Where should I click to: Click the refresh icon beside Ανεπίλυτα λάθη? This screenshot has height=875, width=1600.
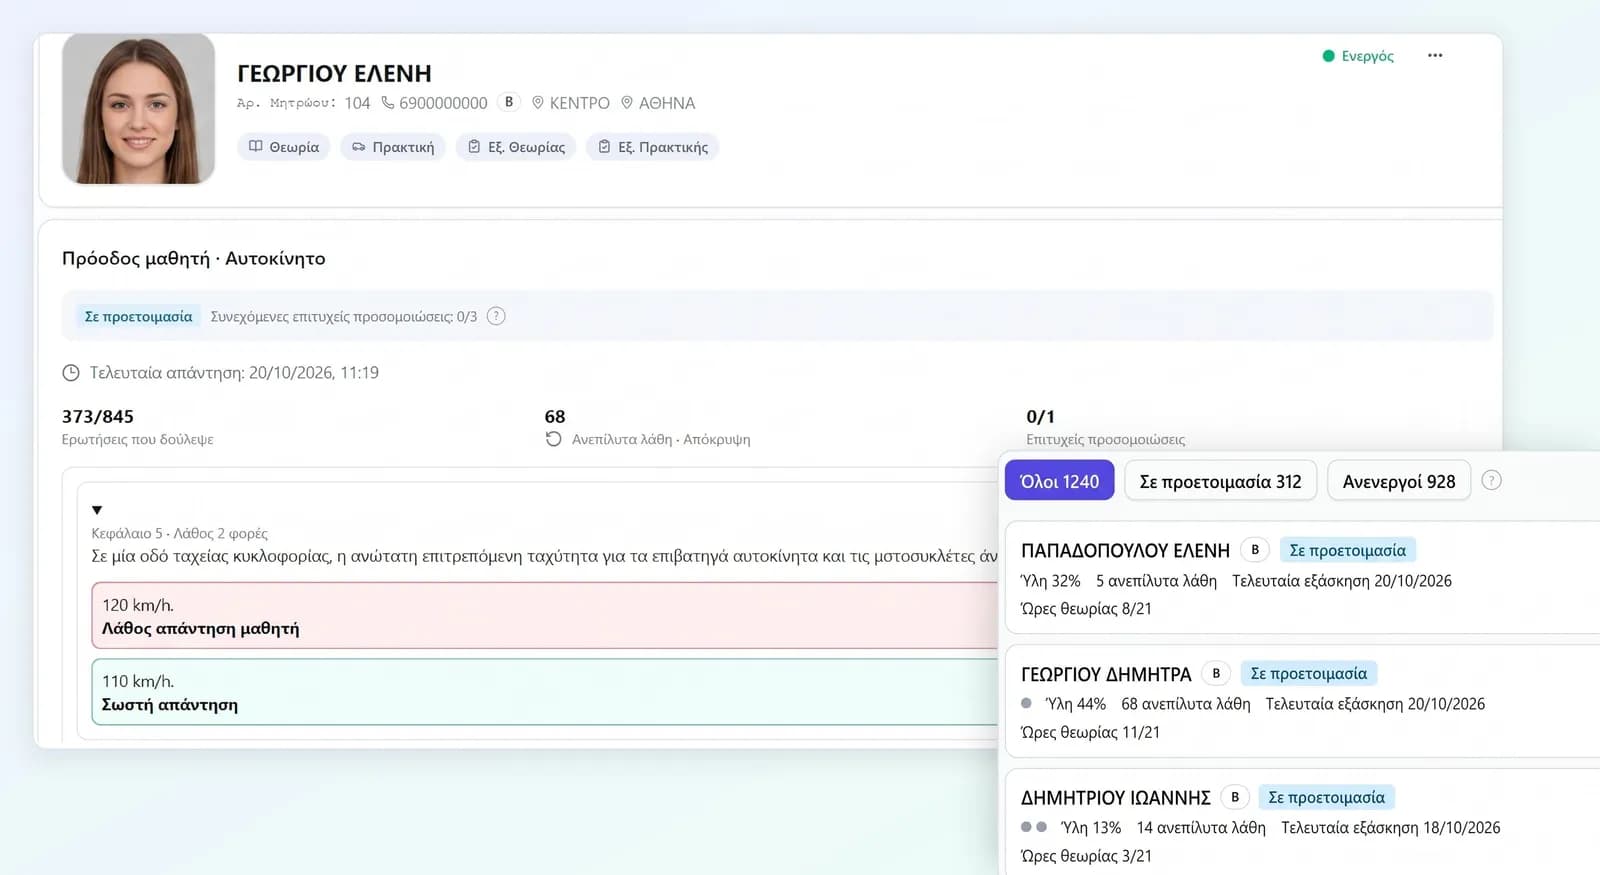click(x=554, y=439)
